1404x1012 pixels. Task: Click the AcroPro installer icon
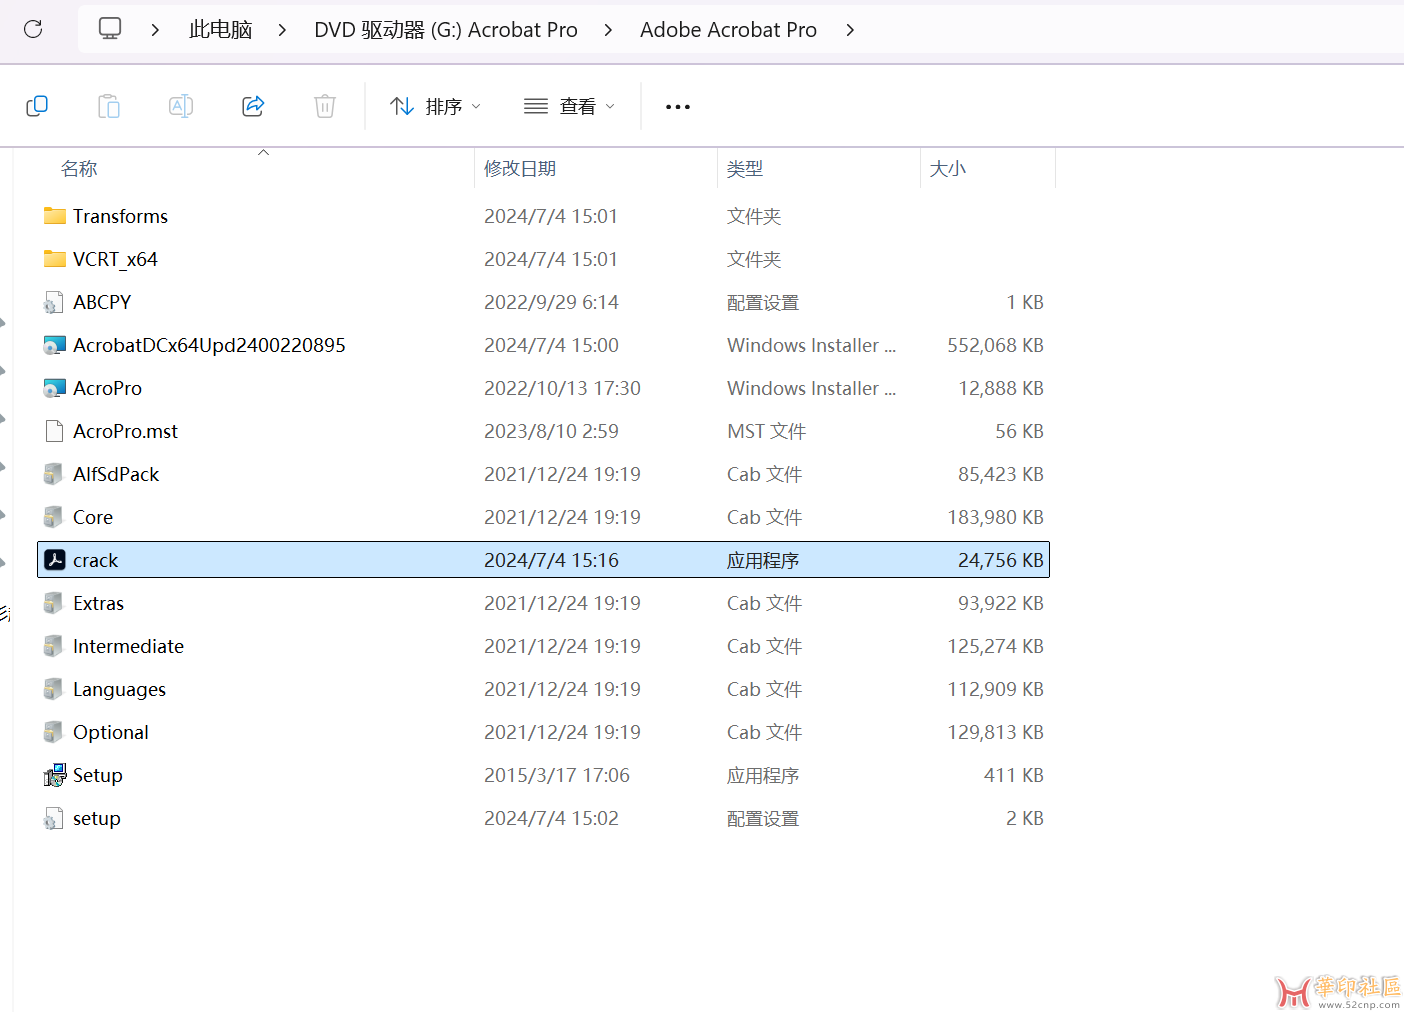coord(55,388)
